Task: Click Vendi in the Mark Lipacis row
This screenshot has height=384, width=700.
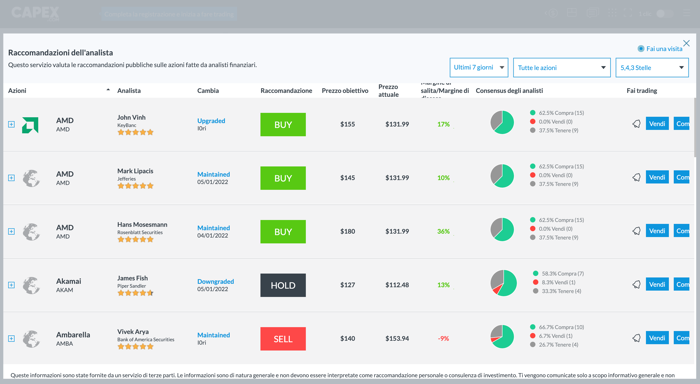Action: [x=657, y=177]
